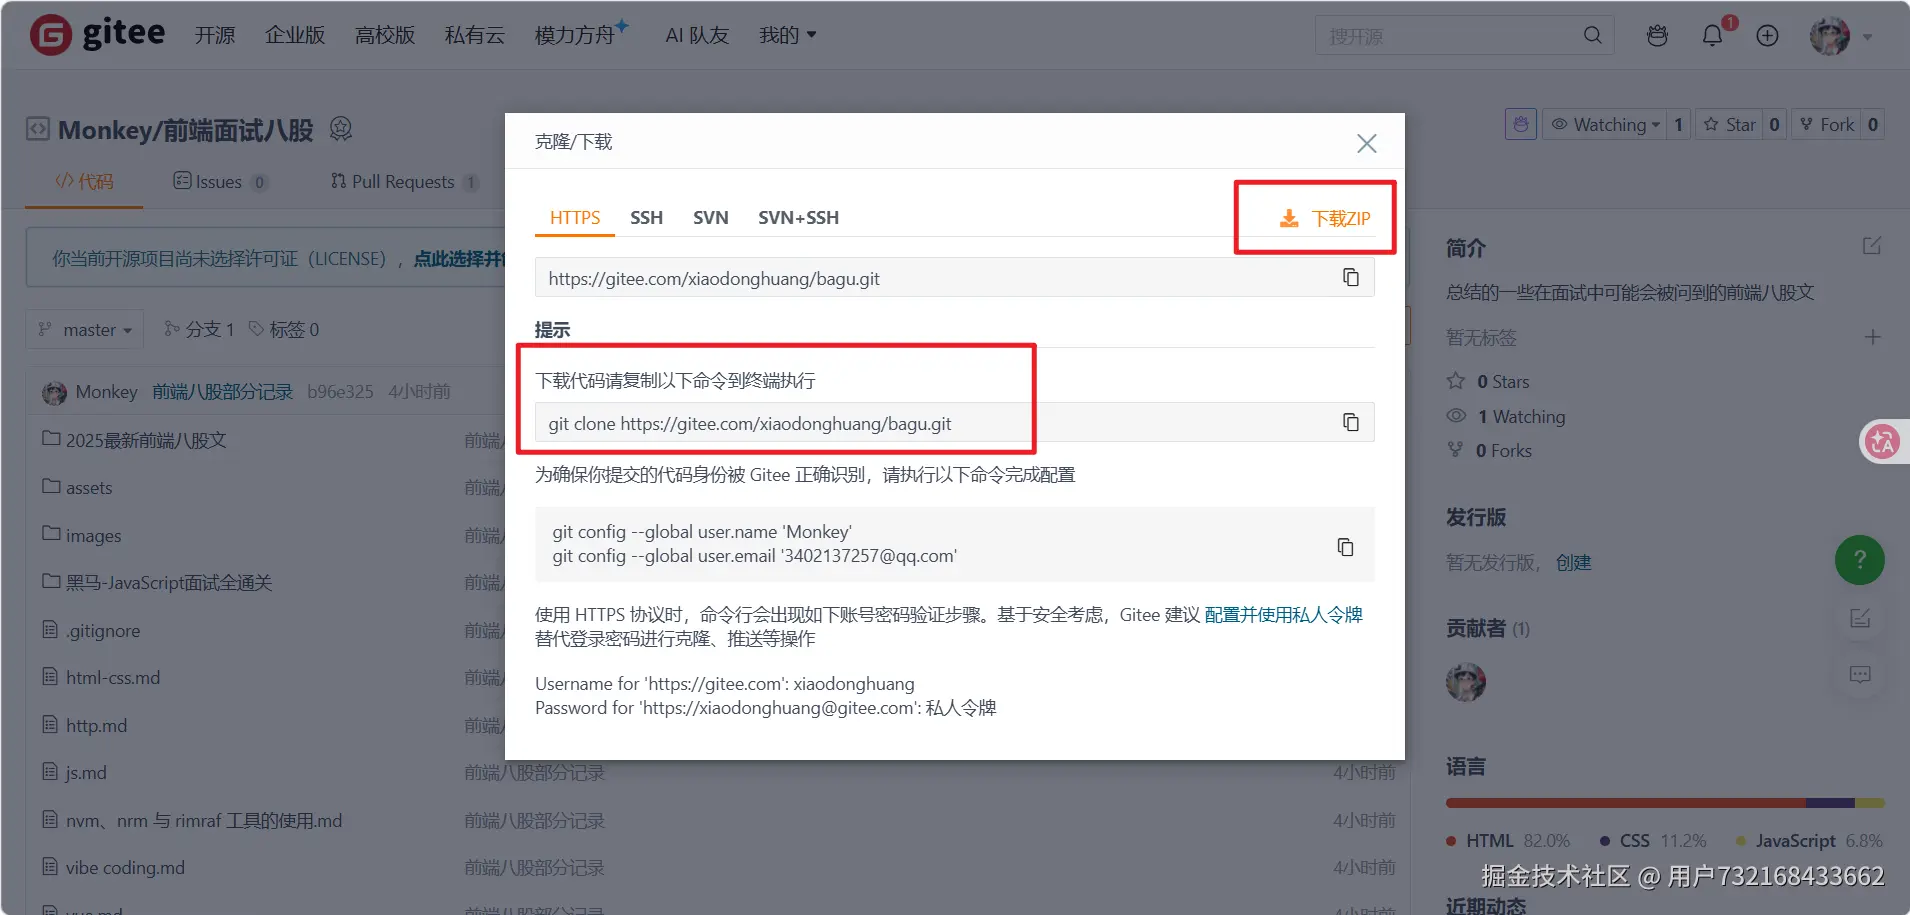Copy the HTTPS repository URL
This screenshot has width=1910, height=915.
pyautogui.click(x=1350, y=277)
